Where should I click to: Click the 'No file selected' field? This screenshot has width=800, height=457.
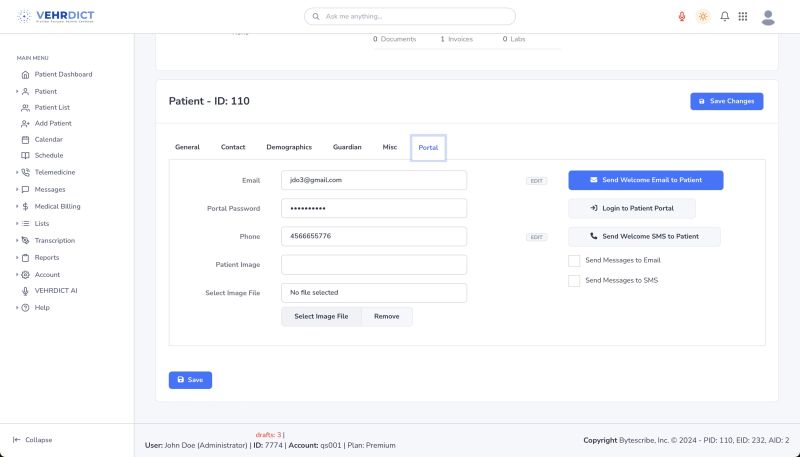point(373,293)
